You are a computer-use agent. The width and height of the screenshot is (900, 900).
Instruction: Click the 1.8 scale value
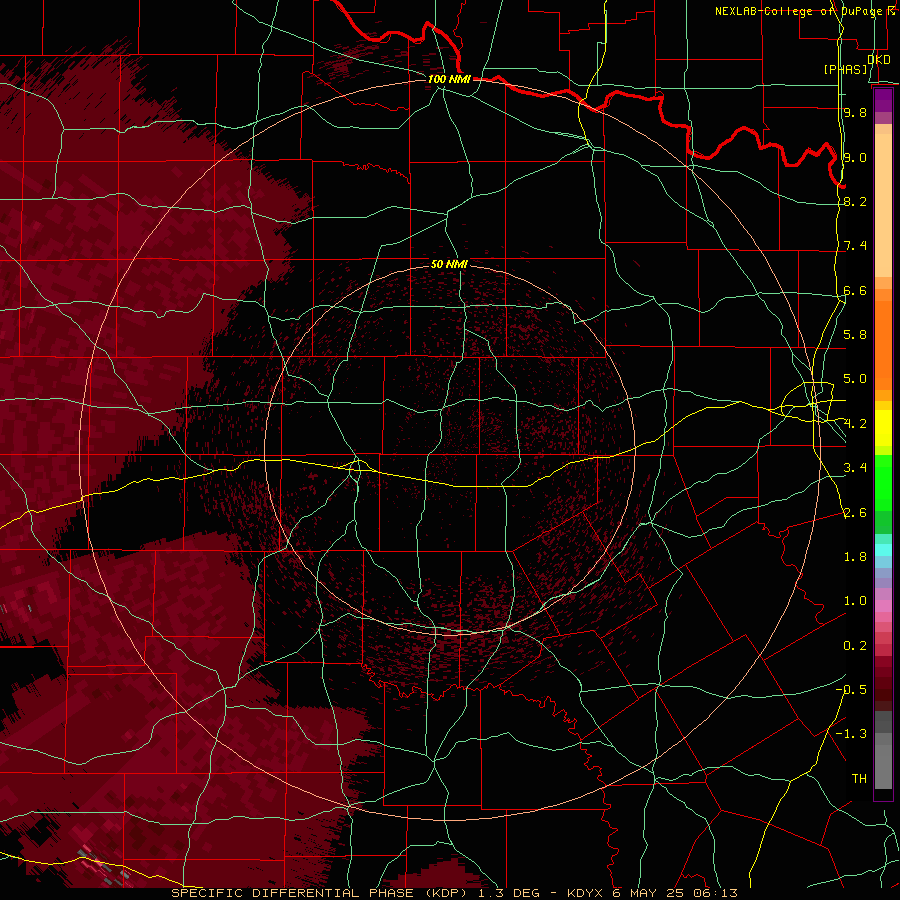tap(855, 557)
